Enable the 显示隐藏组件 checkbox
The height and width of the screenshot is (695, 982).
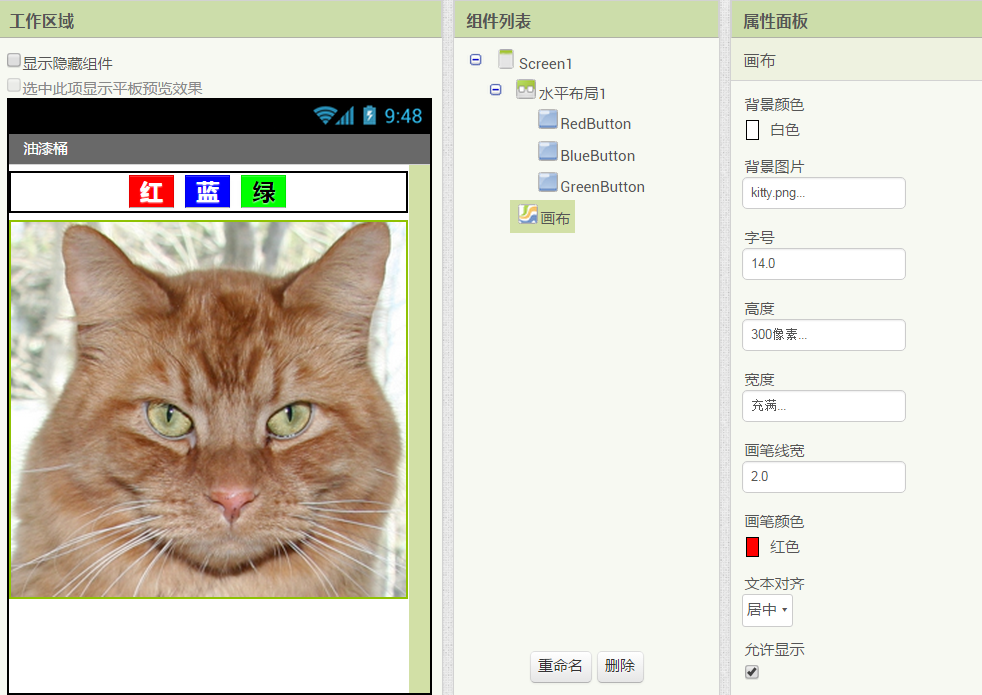tap(14, 61)
